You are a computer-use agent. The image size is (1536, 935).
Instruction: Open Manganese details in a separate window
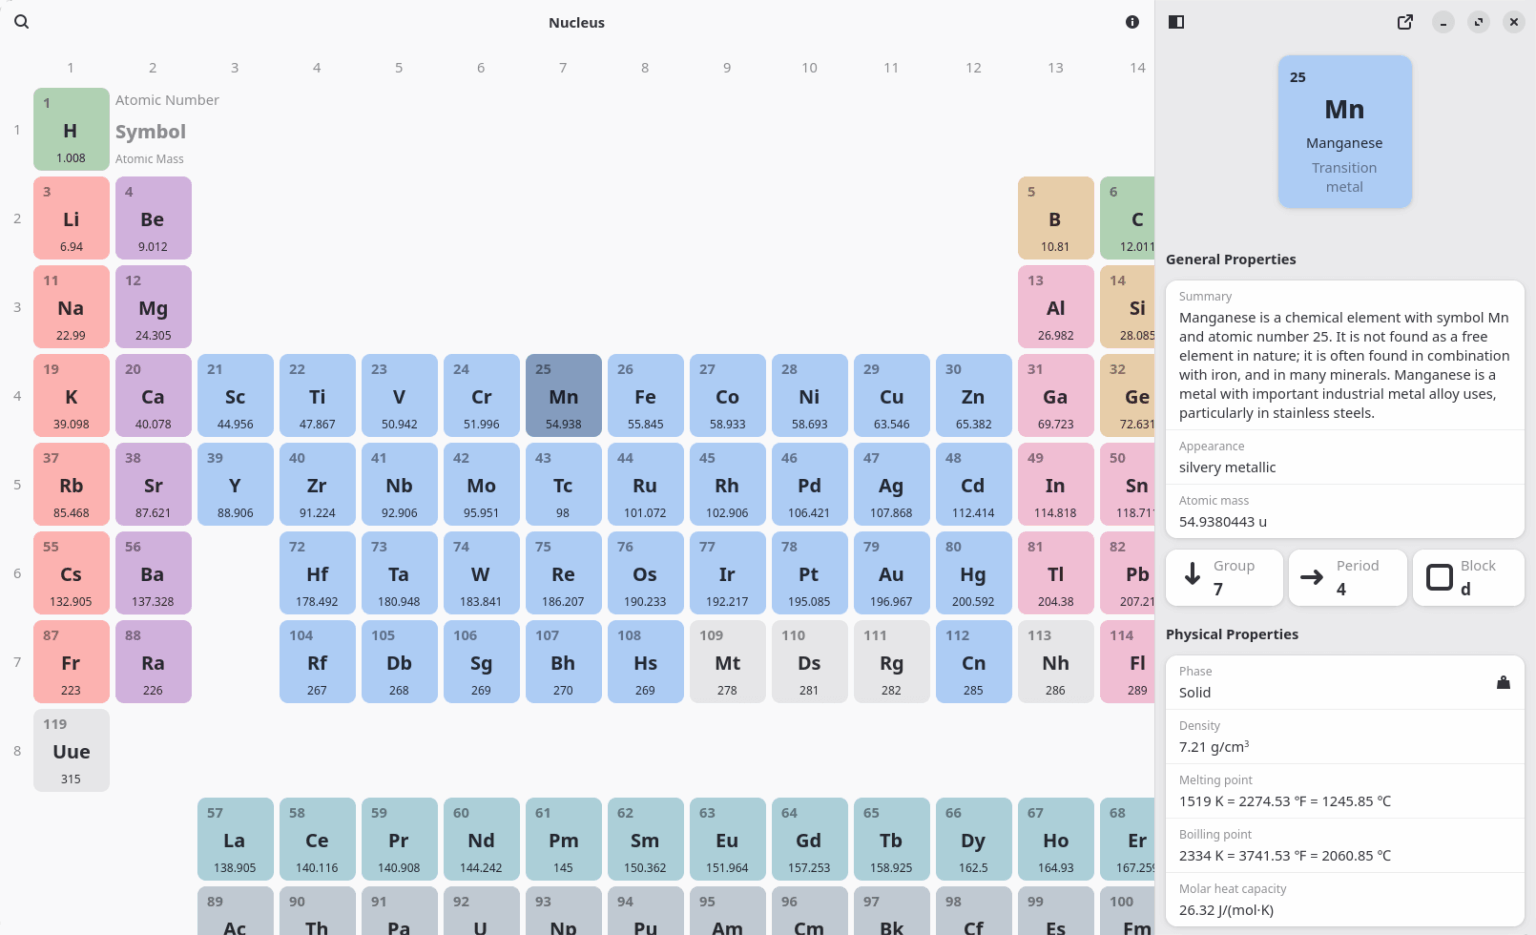pyautogui.click(x=1404, y=21)
